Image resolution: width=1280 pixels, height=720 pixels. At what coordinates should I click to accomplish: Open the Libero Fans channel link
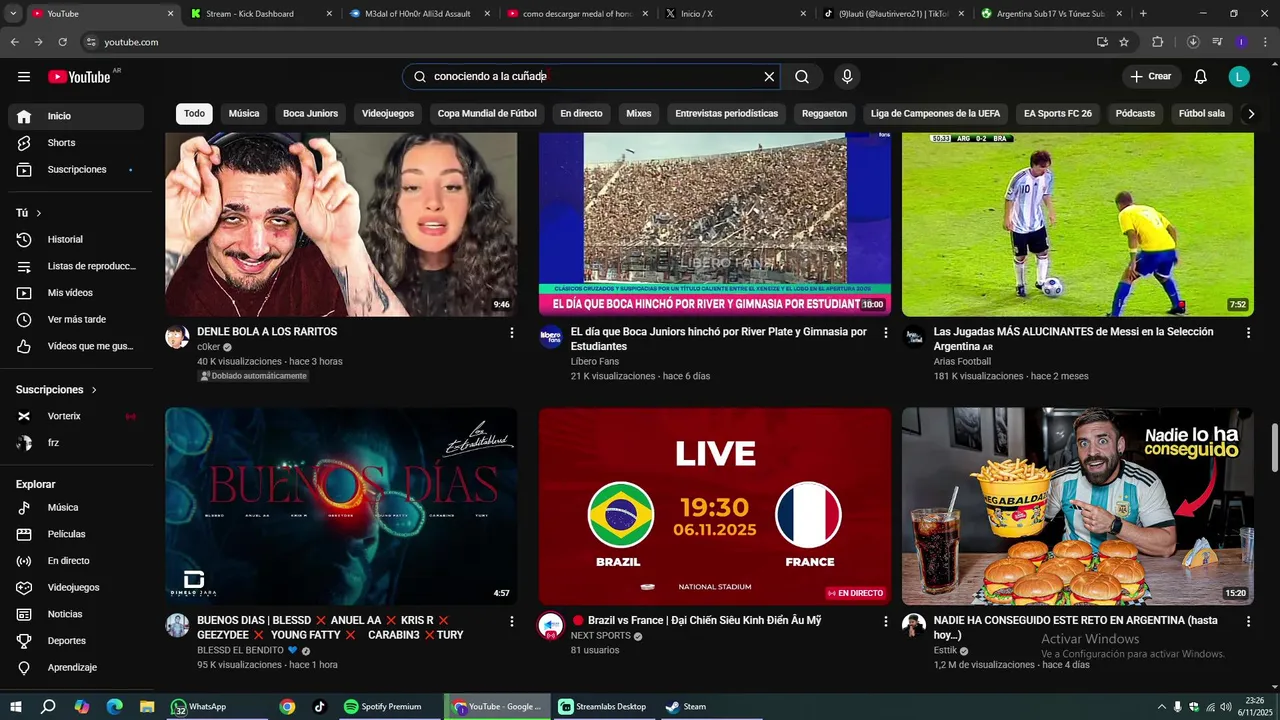coord(595,362)
